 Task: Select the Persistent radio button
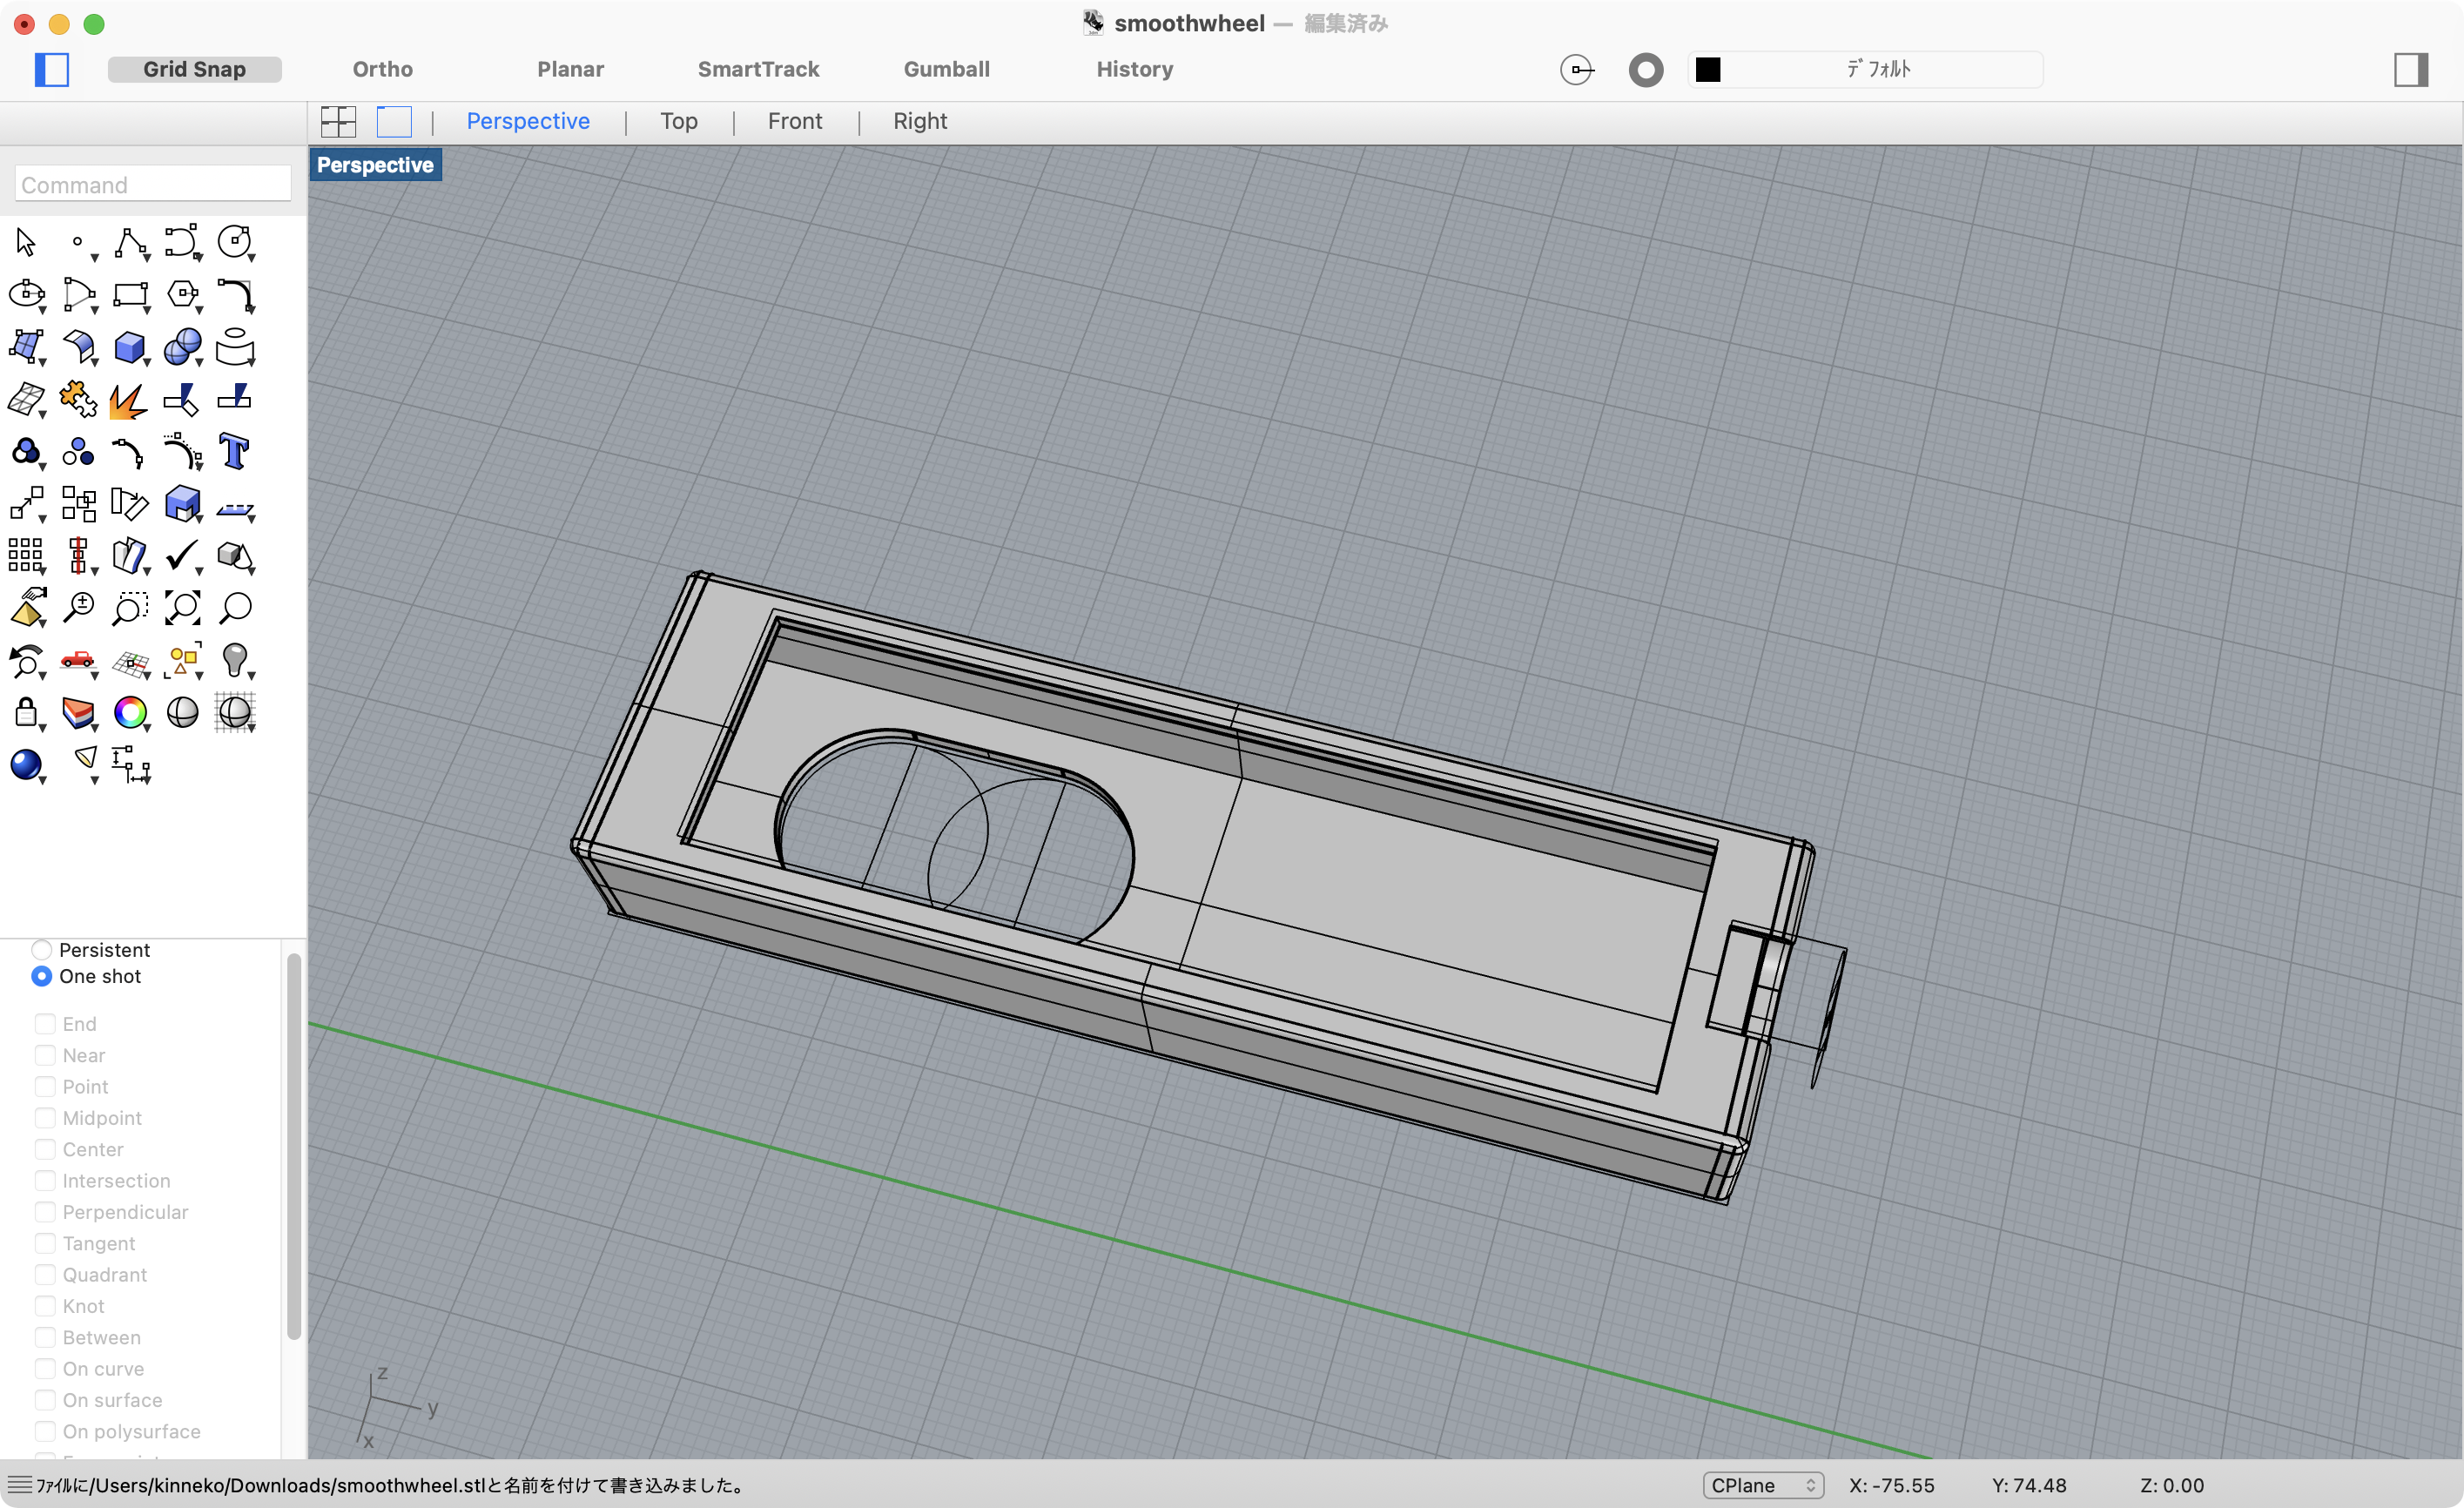click(42, 950)
